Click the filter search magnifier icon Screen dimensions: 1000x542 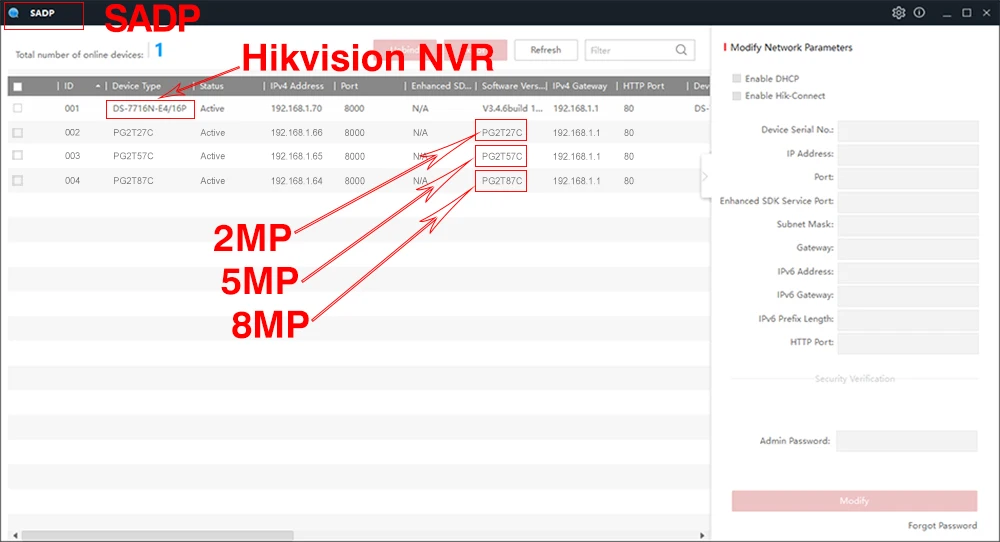click(681, 50)
